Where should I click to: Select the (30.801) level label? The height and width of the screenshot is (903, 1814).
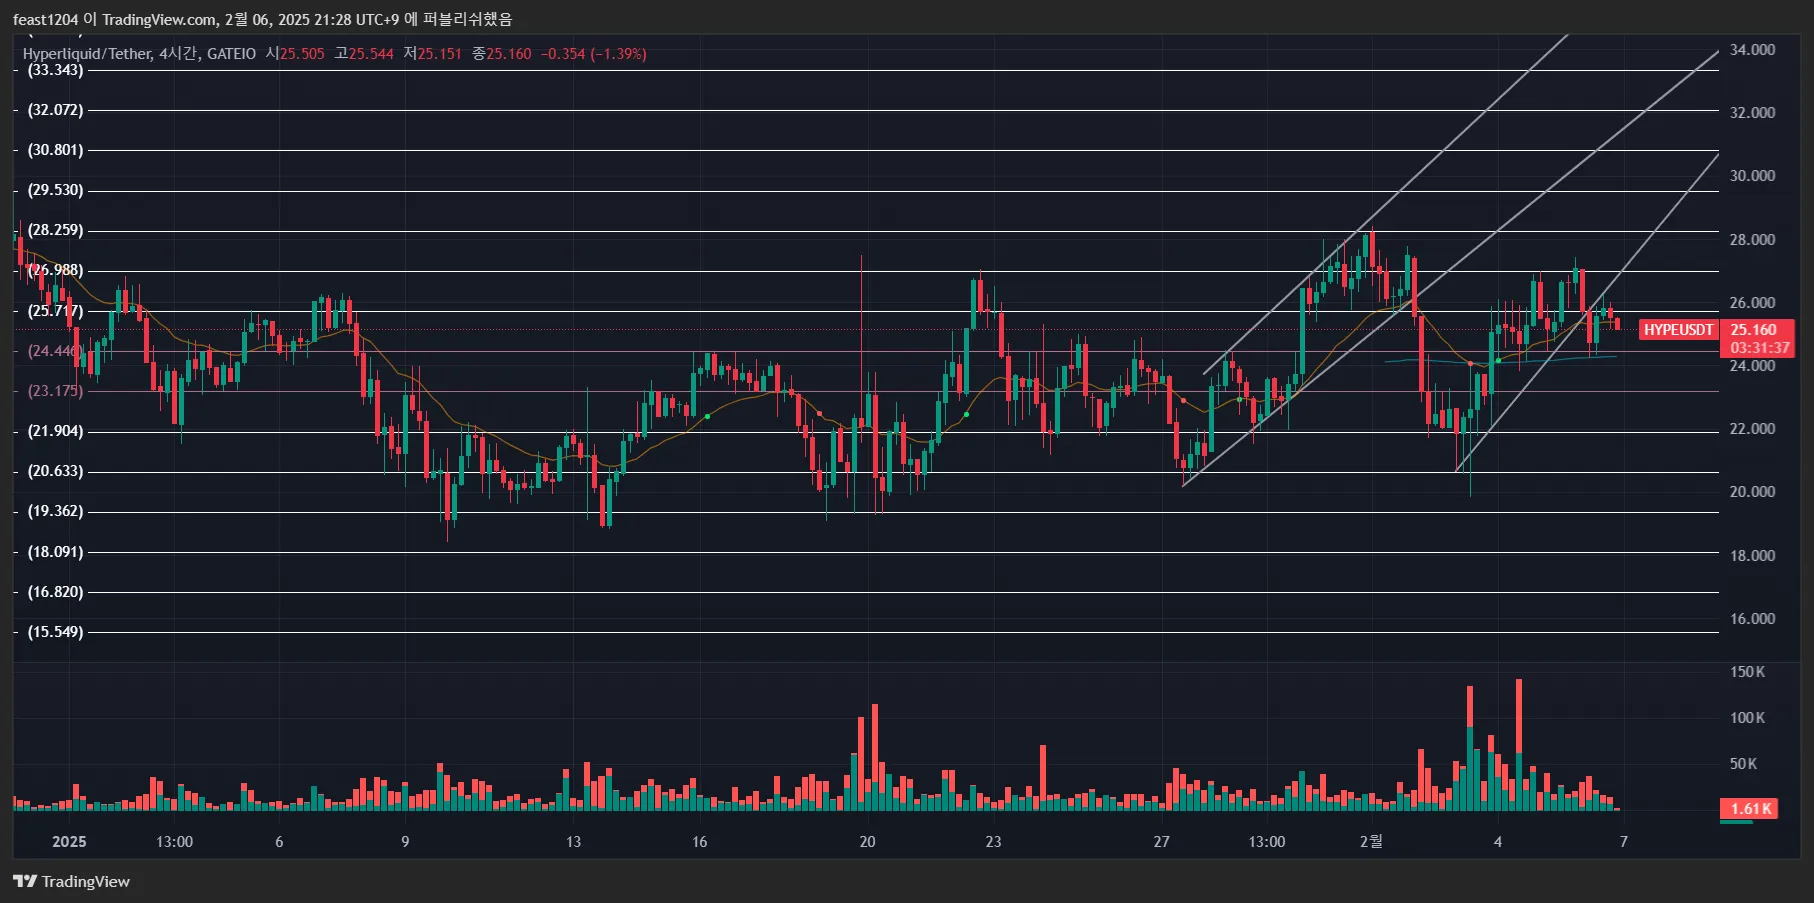55,150
